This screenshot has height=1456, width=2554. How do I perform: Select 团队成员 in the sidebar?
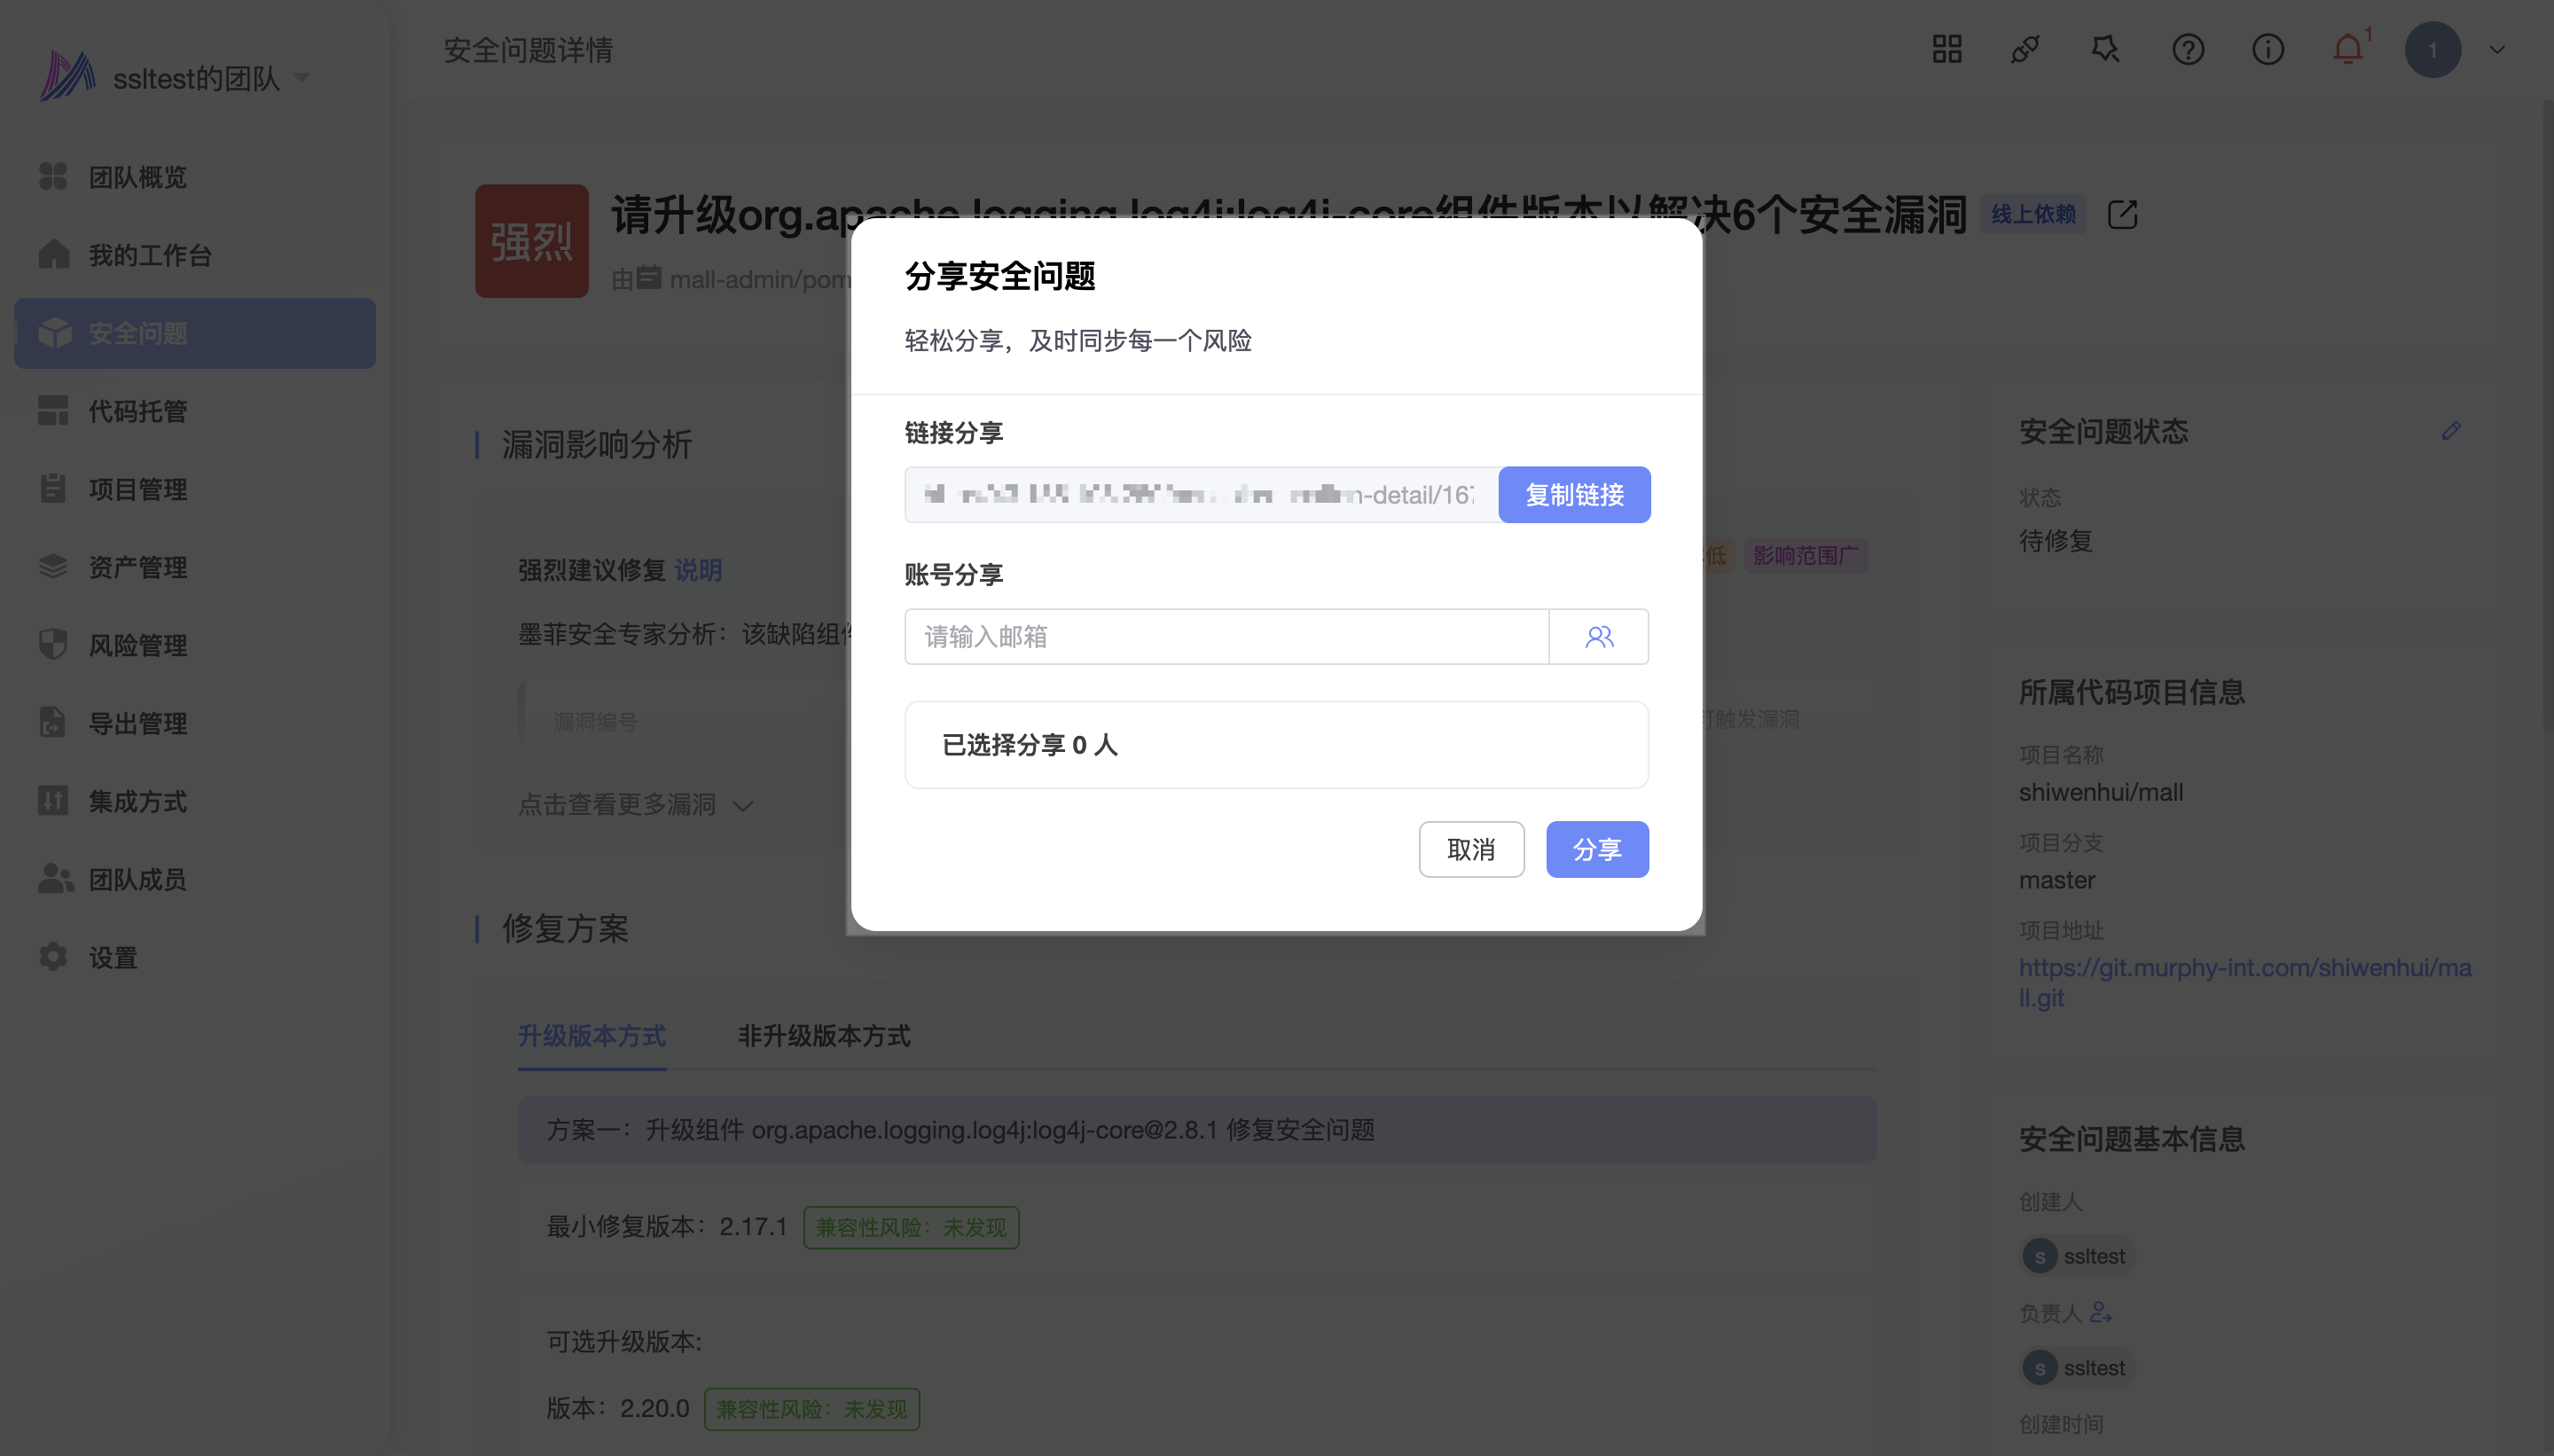(137, 879)
